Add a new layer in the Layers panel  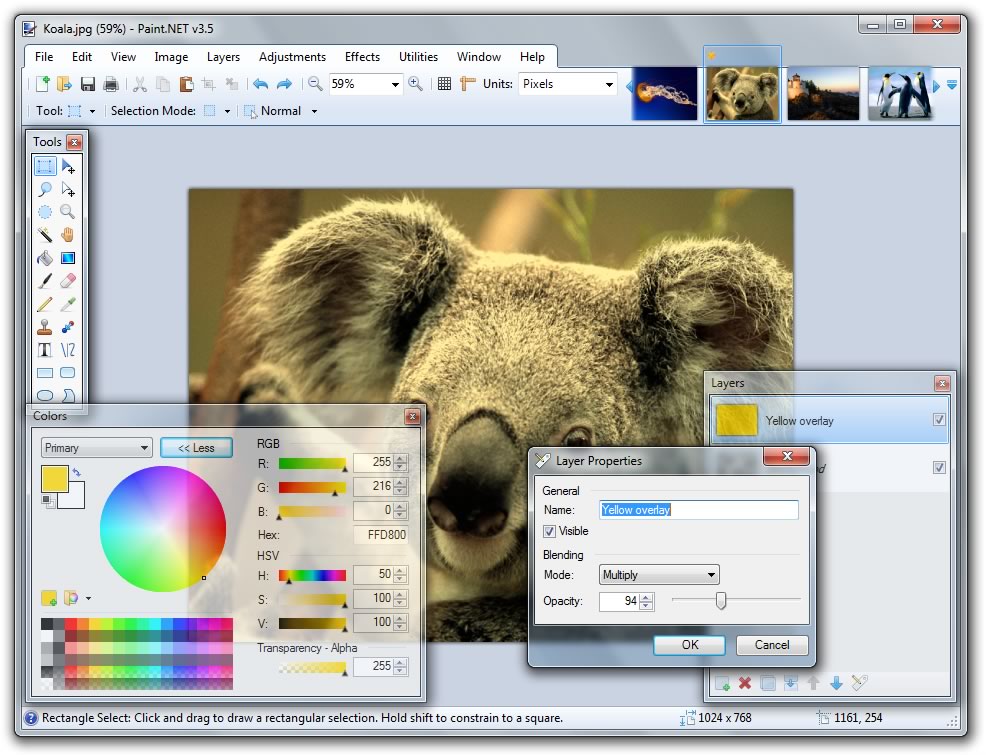722,683
